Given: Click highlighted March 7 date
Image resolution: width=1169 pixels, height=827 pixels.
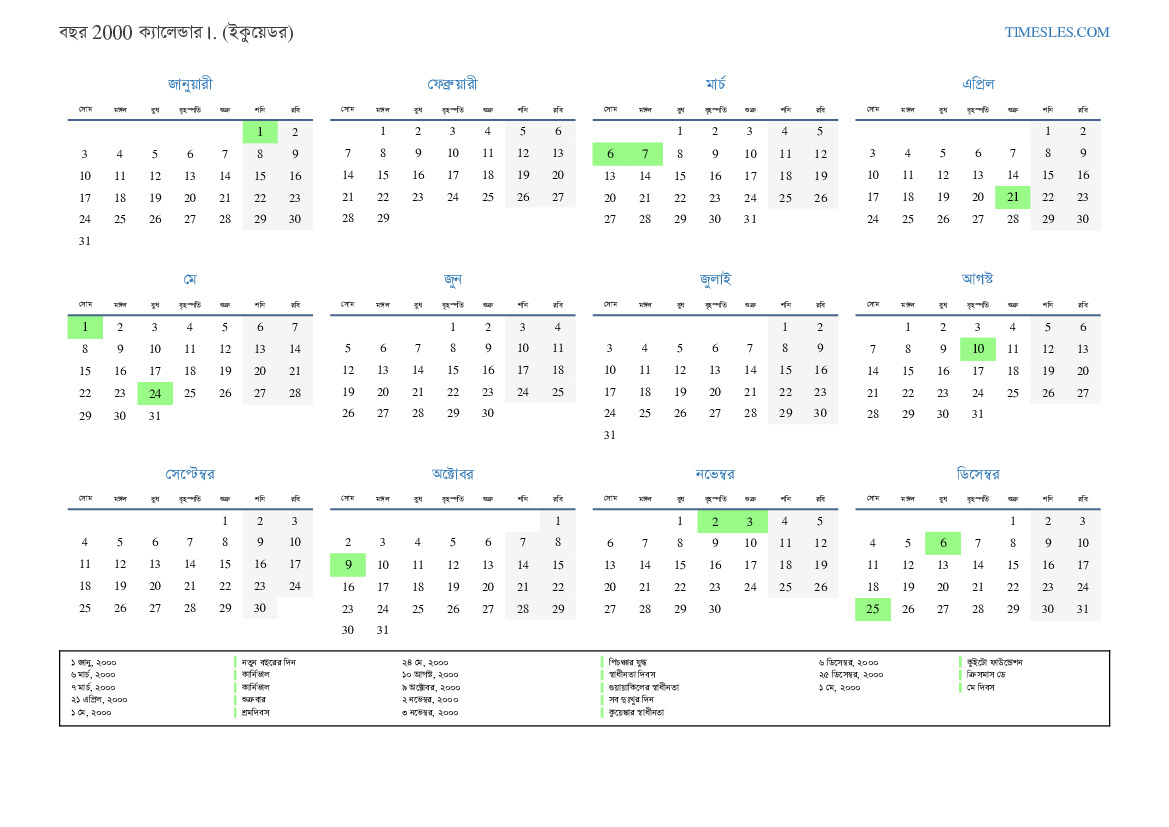Looking at the screenshot, I should click(645, 154).
